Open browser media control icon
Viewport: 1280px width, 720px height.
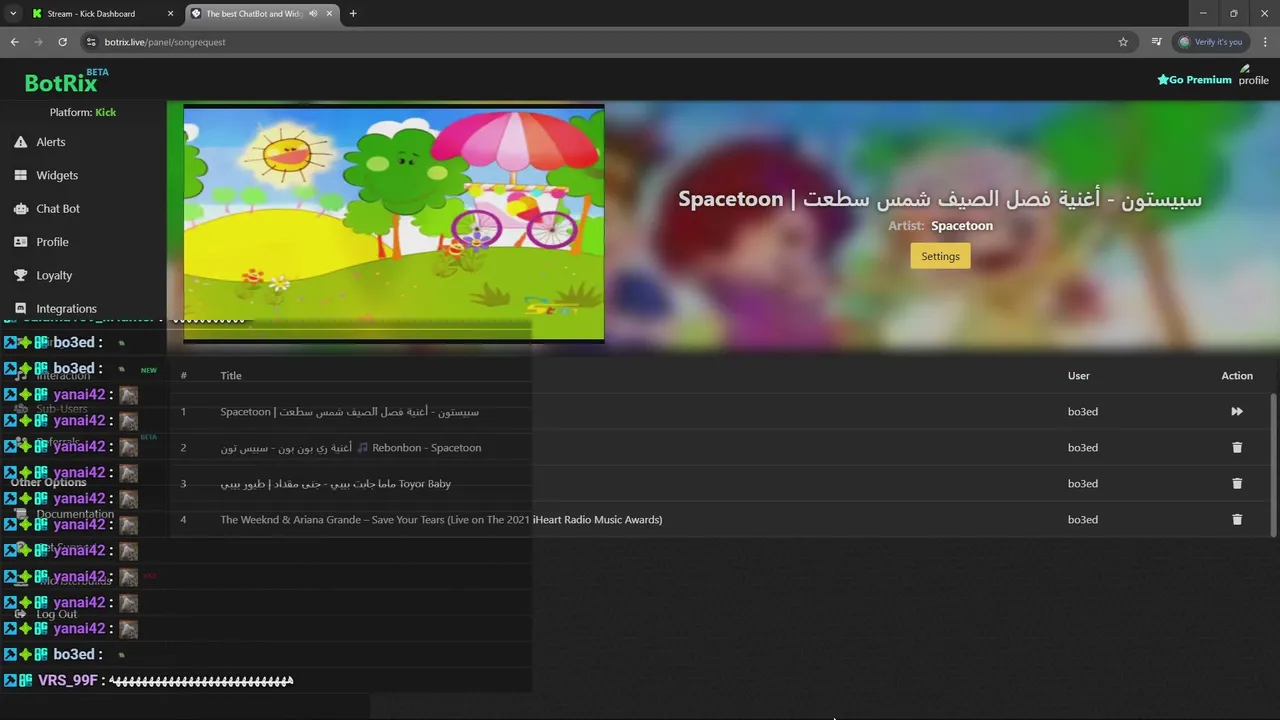pos(1156,42)
